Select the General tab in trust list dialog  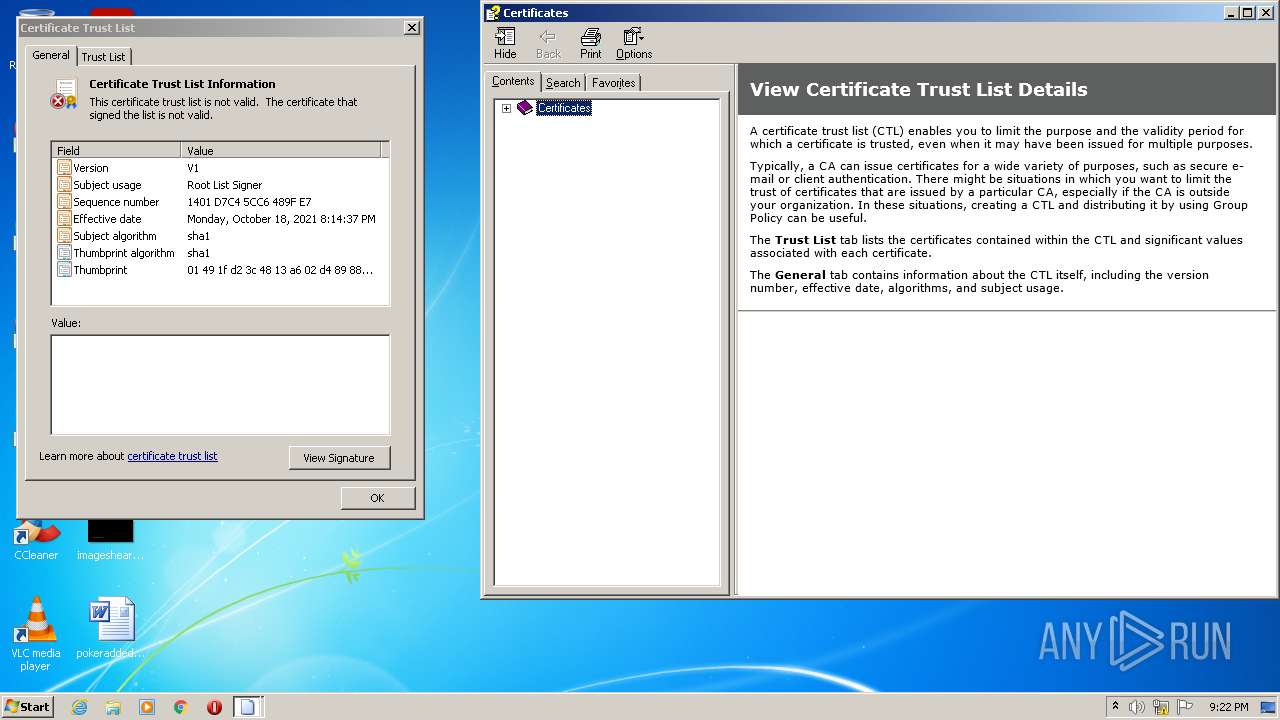coord(51,55)
